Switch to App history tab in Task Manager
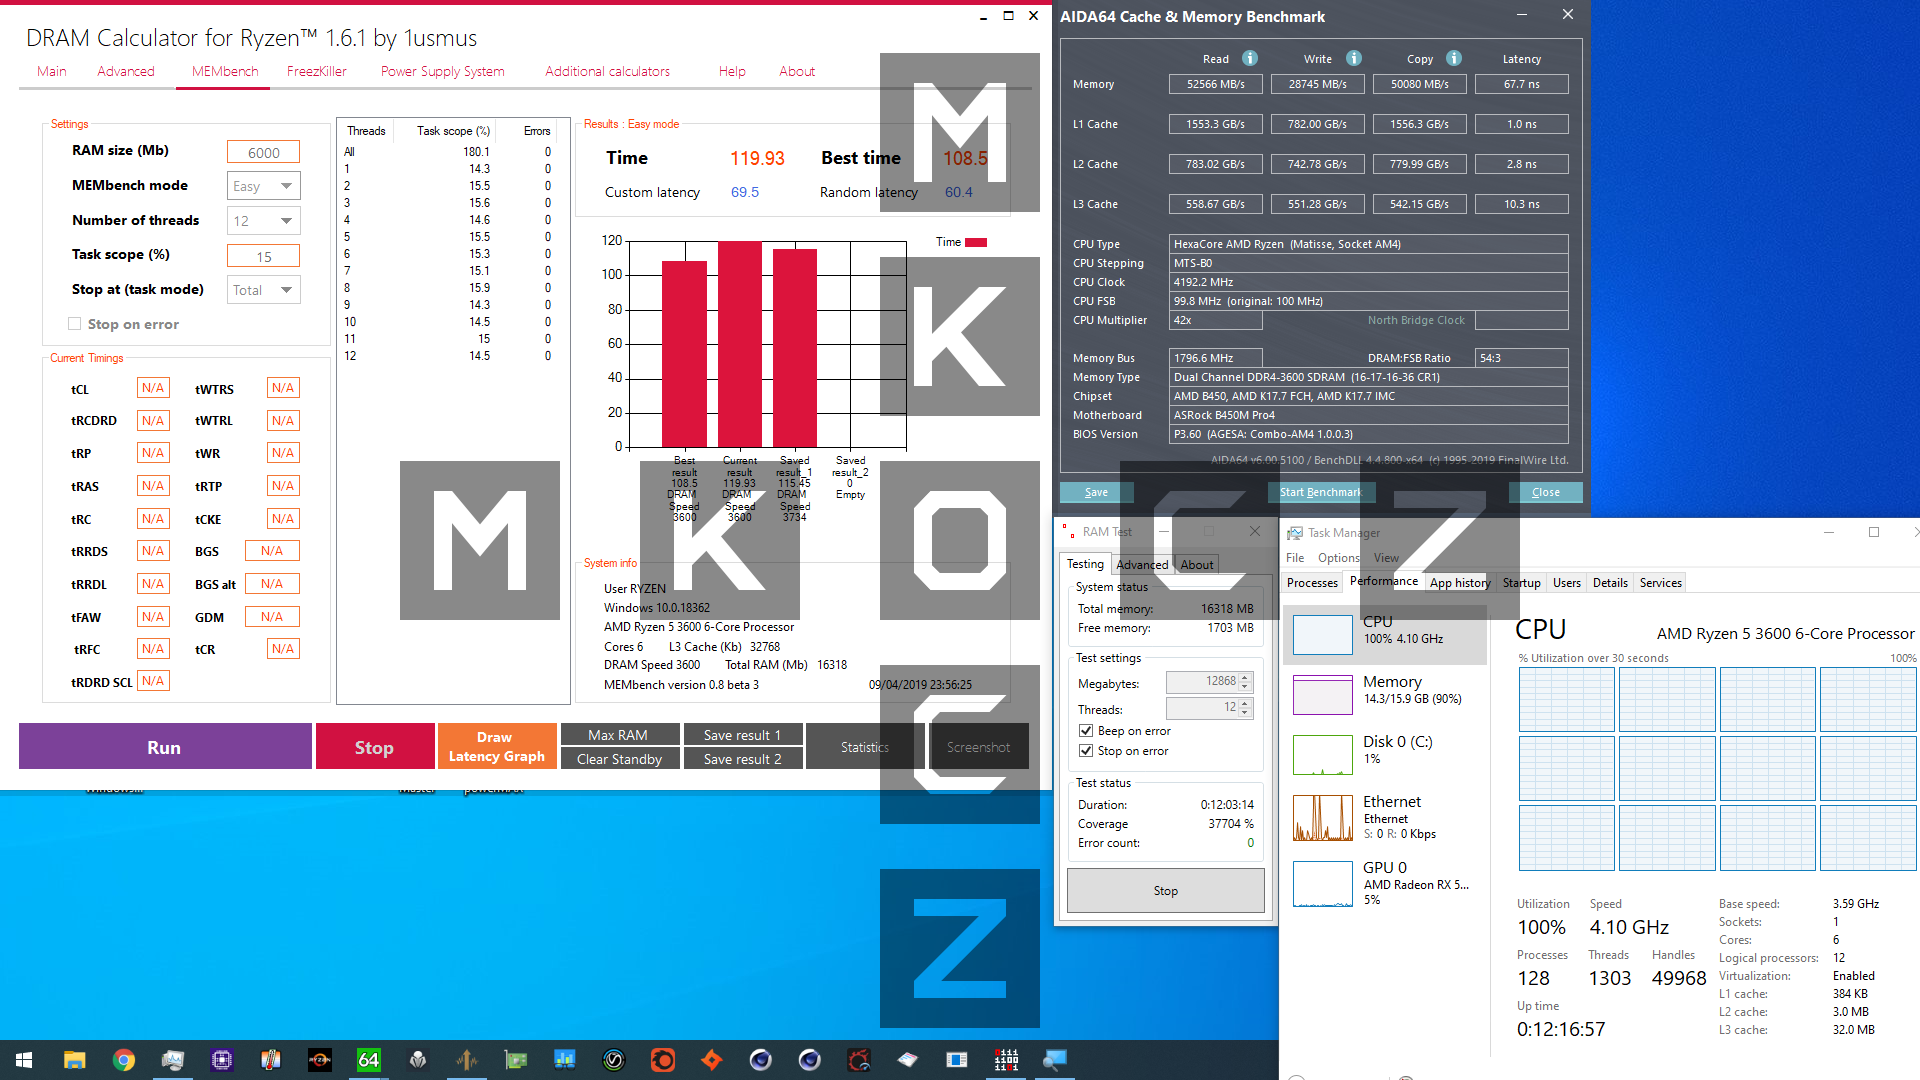Screen dimensions: 1920x1080 click(1460, 583)
